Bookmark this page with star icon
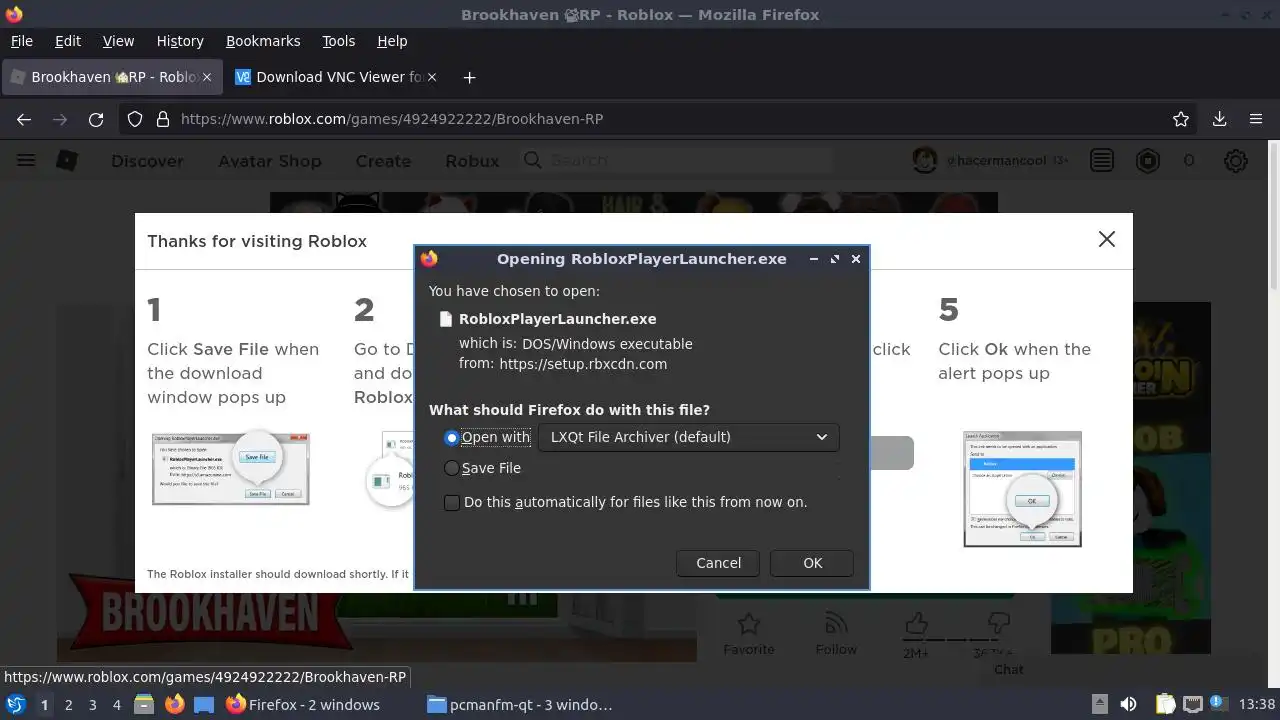 coord(1181,119)
